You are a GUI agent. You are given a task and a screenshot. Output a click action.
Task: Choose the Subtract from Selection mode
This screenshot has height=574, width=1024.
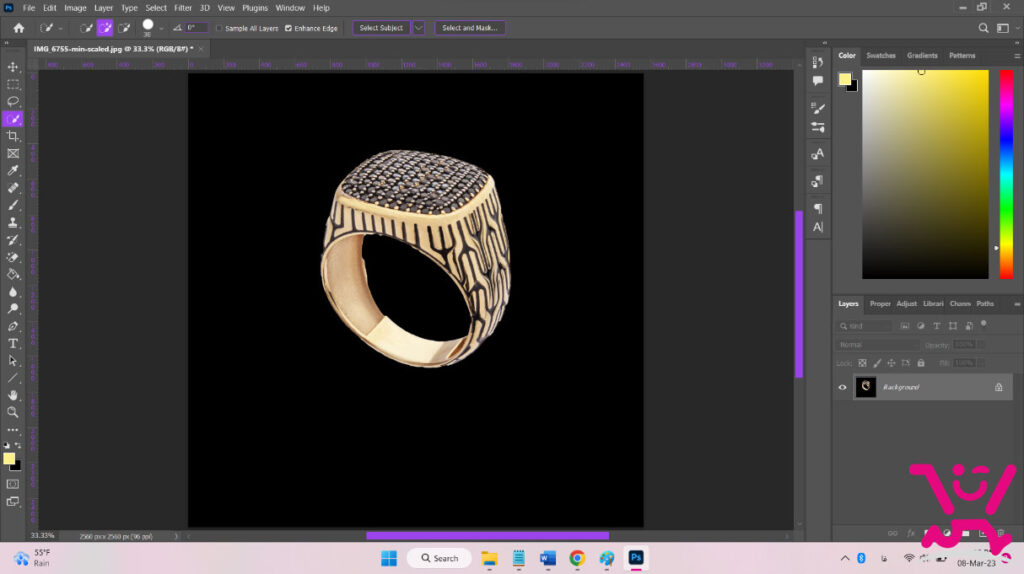[x=123, y=28]
